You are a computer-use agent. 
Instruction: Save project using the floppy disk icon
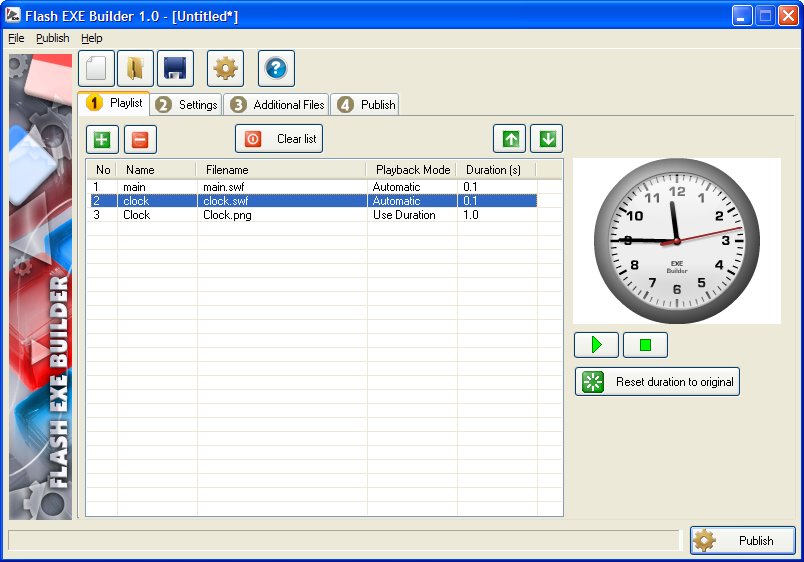[x=175, y=68]
